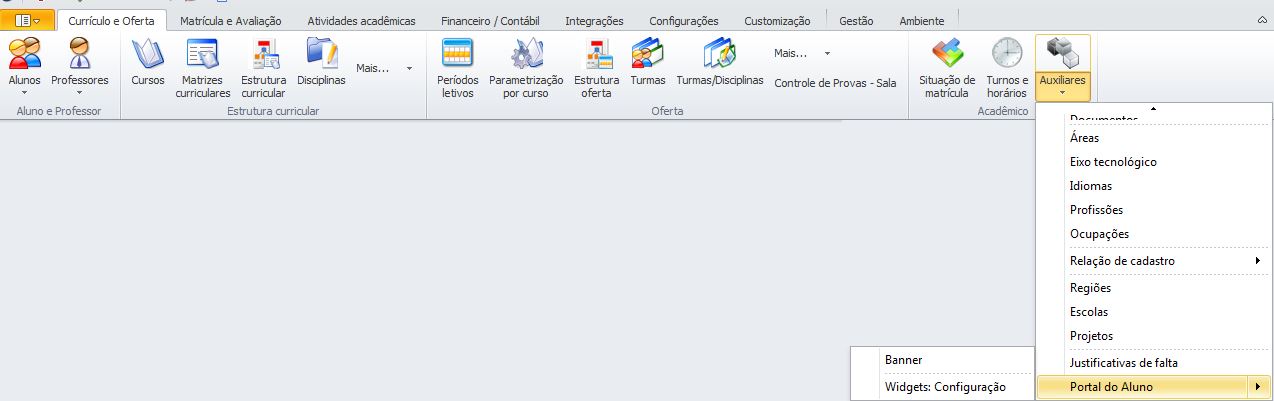
Task: Open the Professores icon
Action: [79, 52]
